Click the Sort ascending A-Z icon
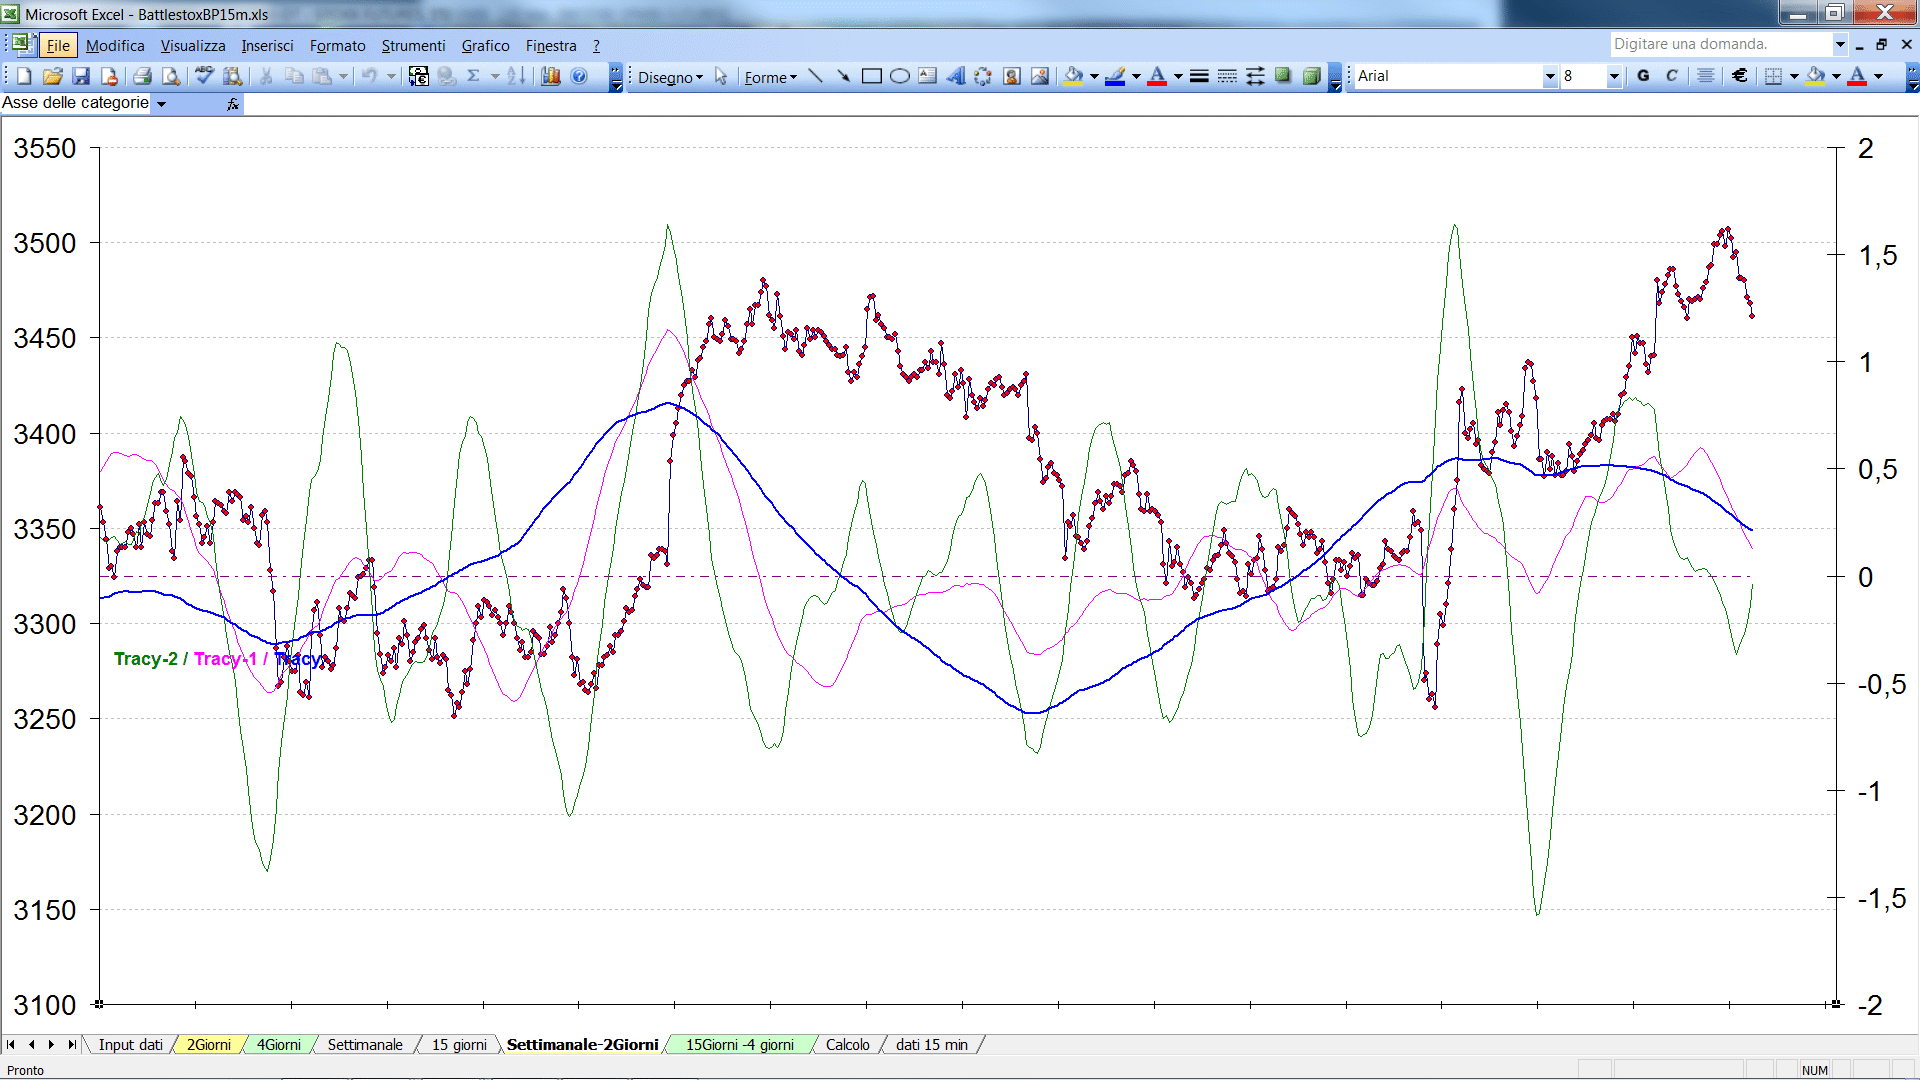 pyautogui.click(x=516, y=76)
